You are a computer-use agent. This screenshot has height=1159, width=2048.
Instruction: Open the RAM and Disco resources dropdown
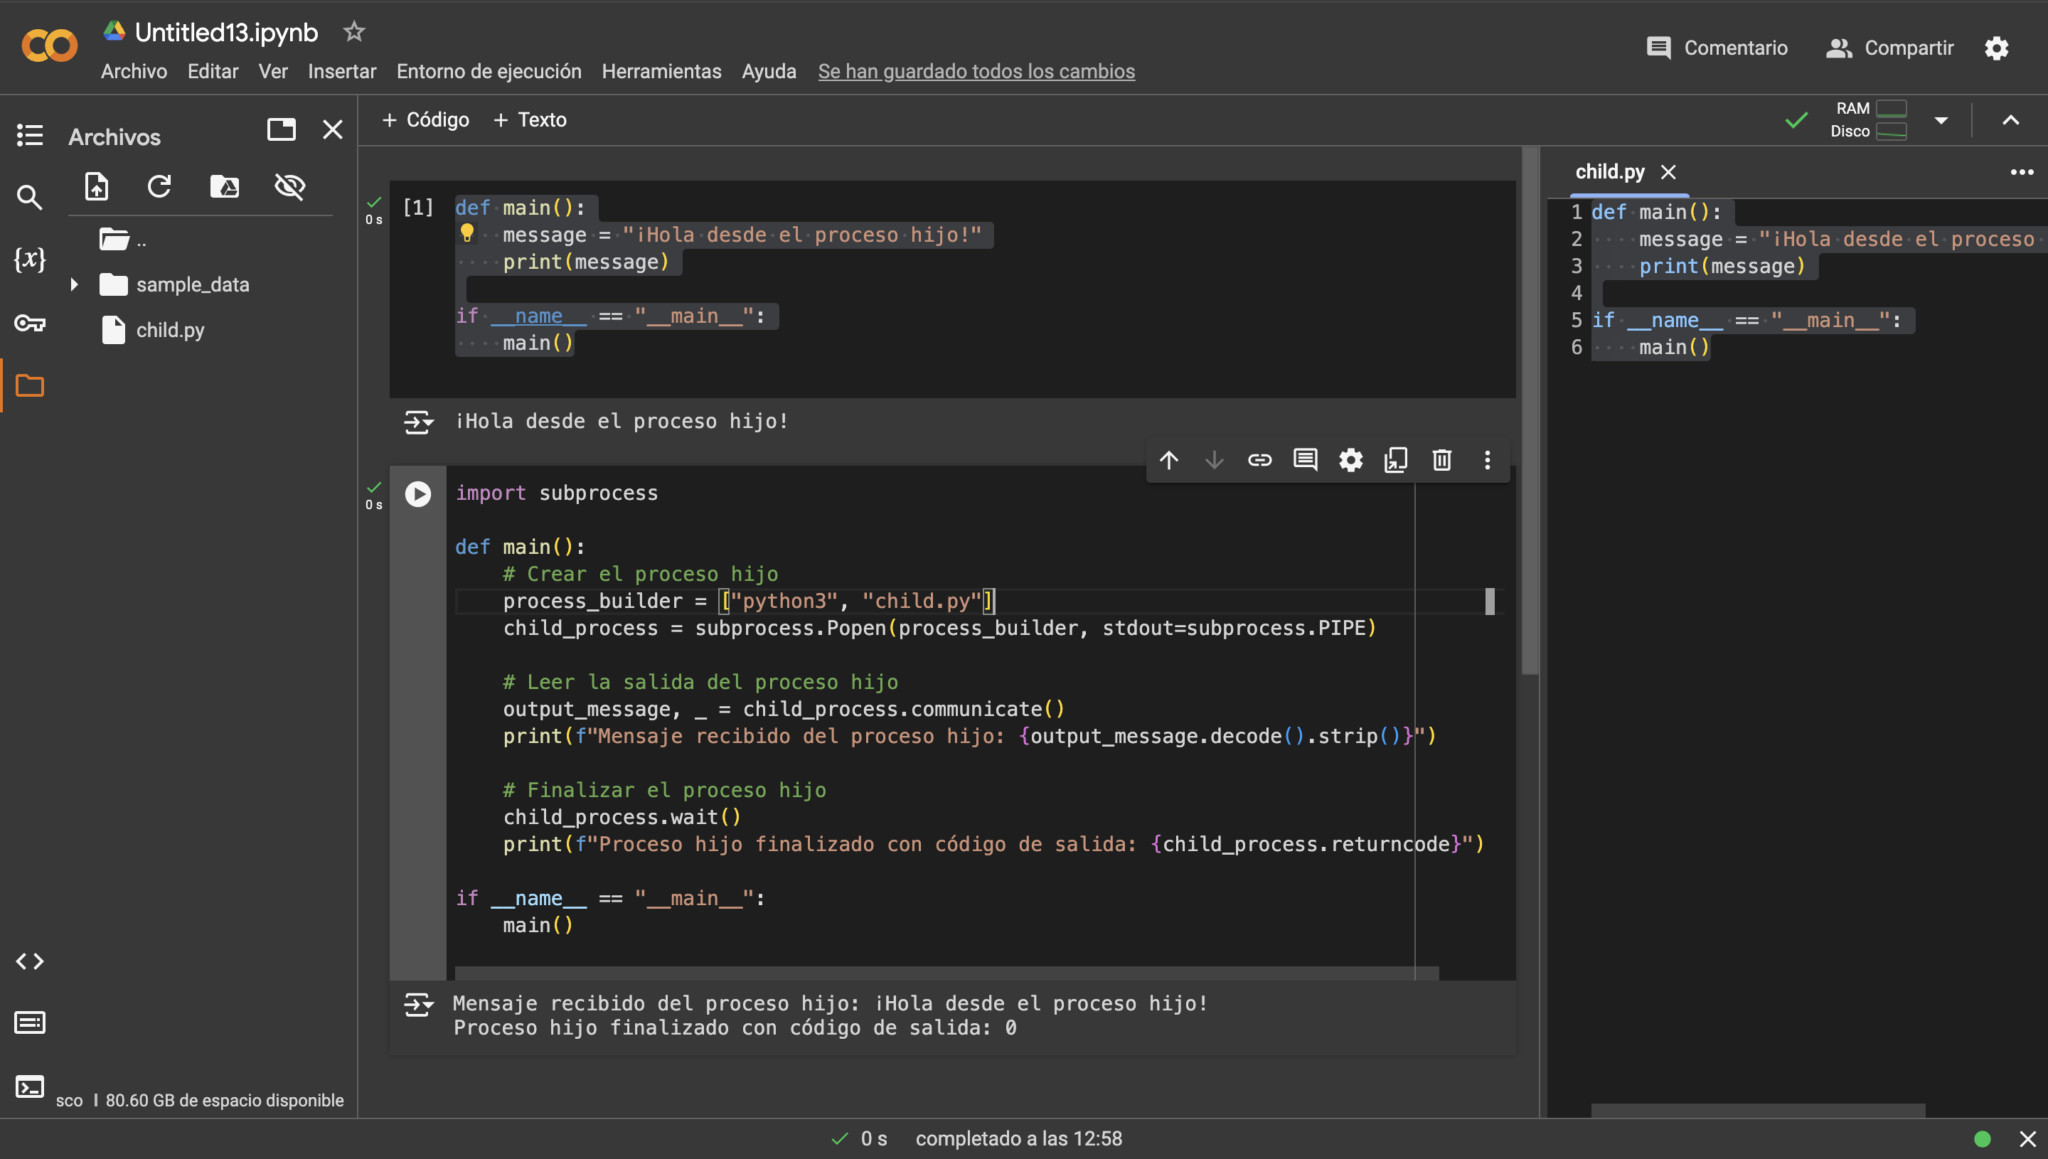tap(1940, 119)
